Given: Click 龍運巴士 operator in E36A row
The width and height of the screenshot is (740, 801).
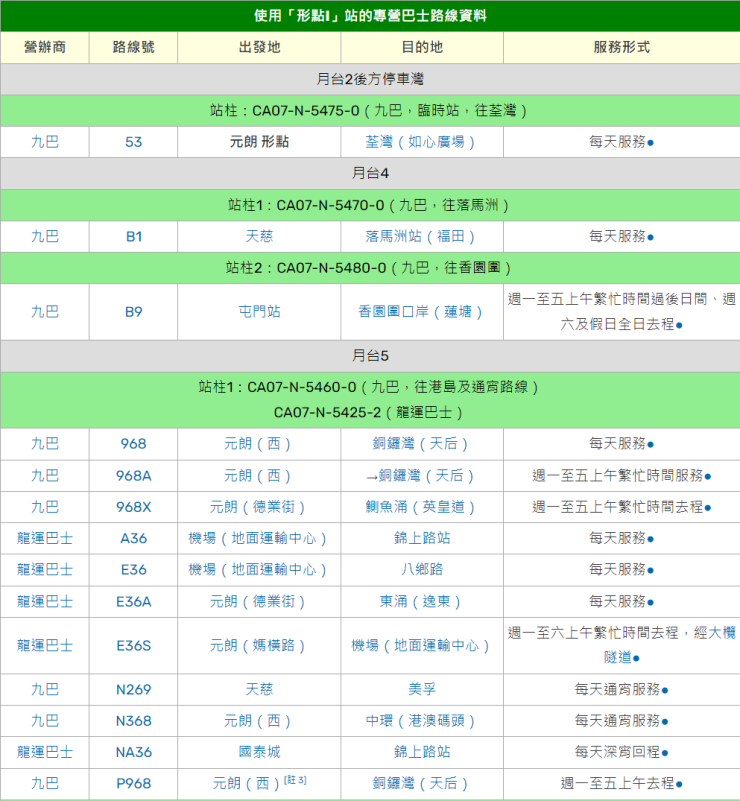Looking at the screenshot, I should [45, 601].
